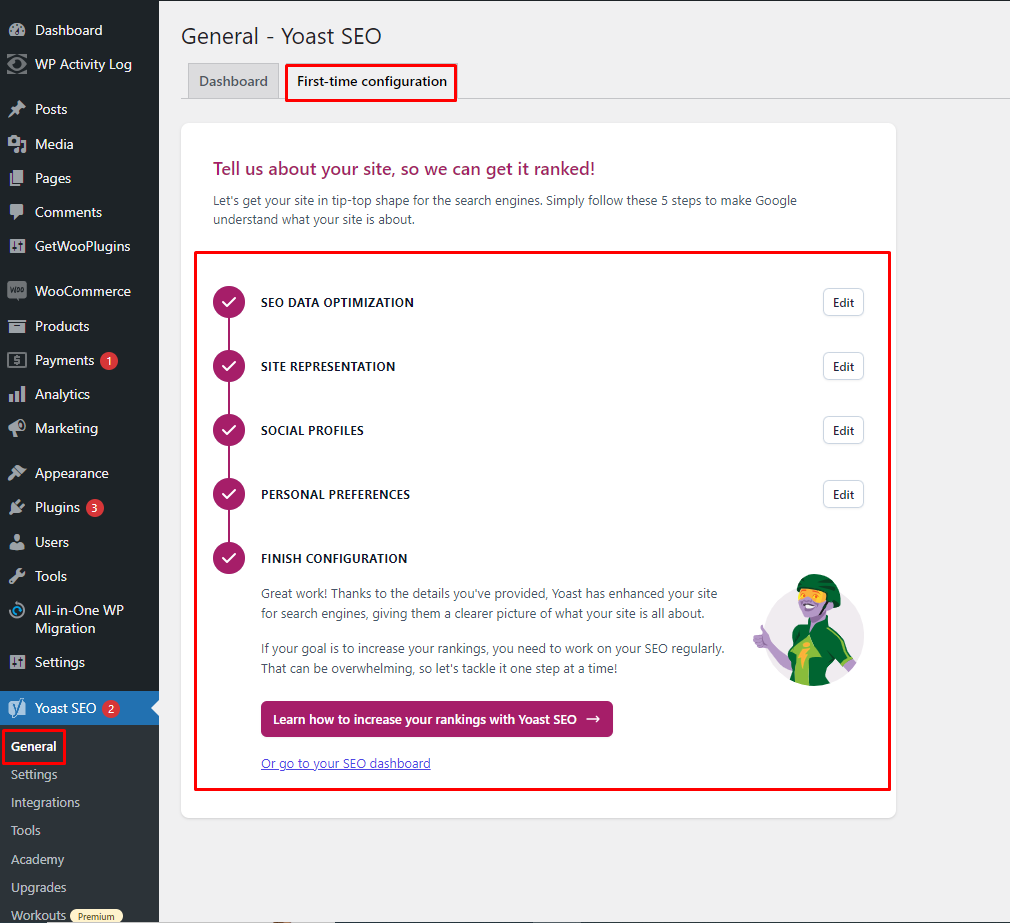Switch to the Dashboard tab
Screen dimensions: 1010x923
click(233, 81)
